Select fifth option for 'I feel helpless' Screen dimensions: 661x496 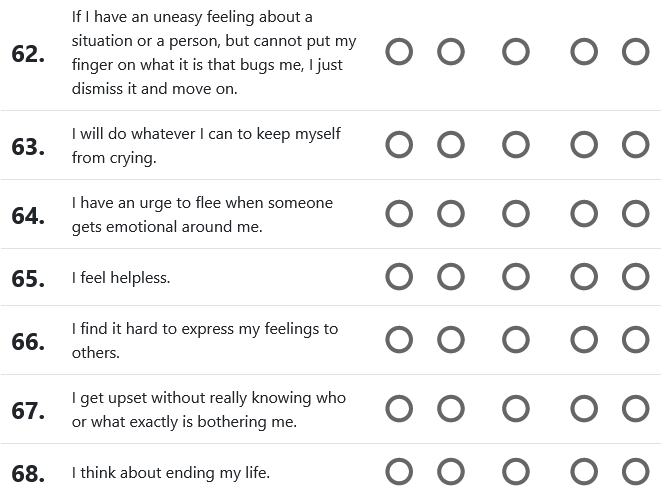tap(636, 277)
